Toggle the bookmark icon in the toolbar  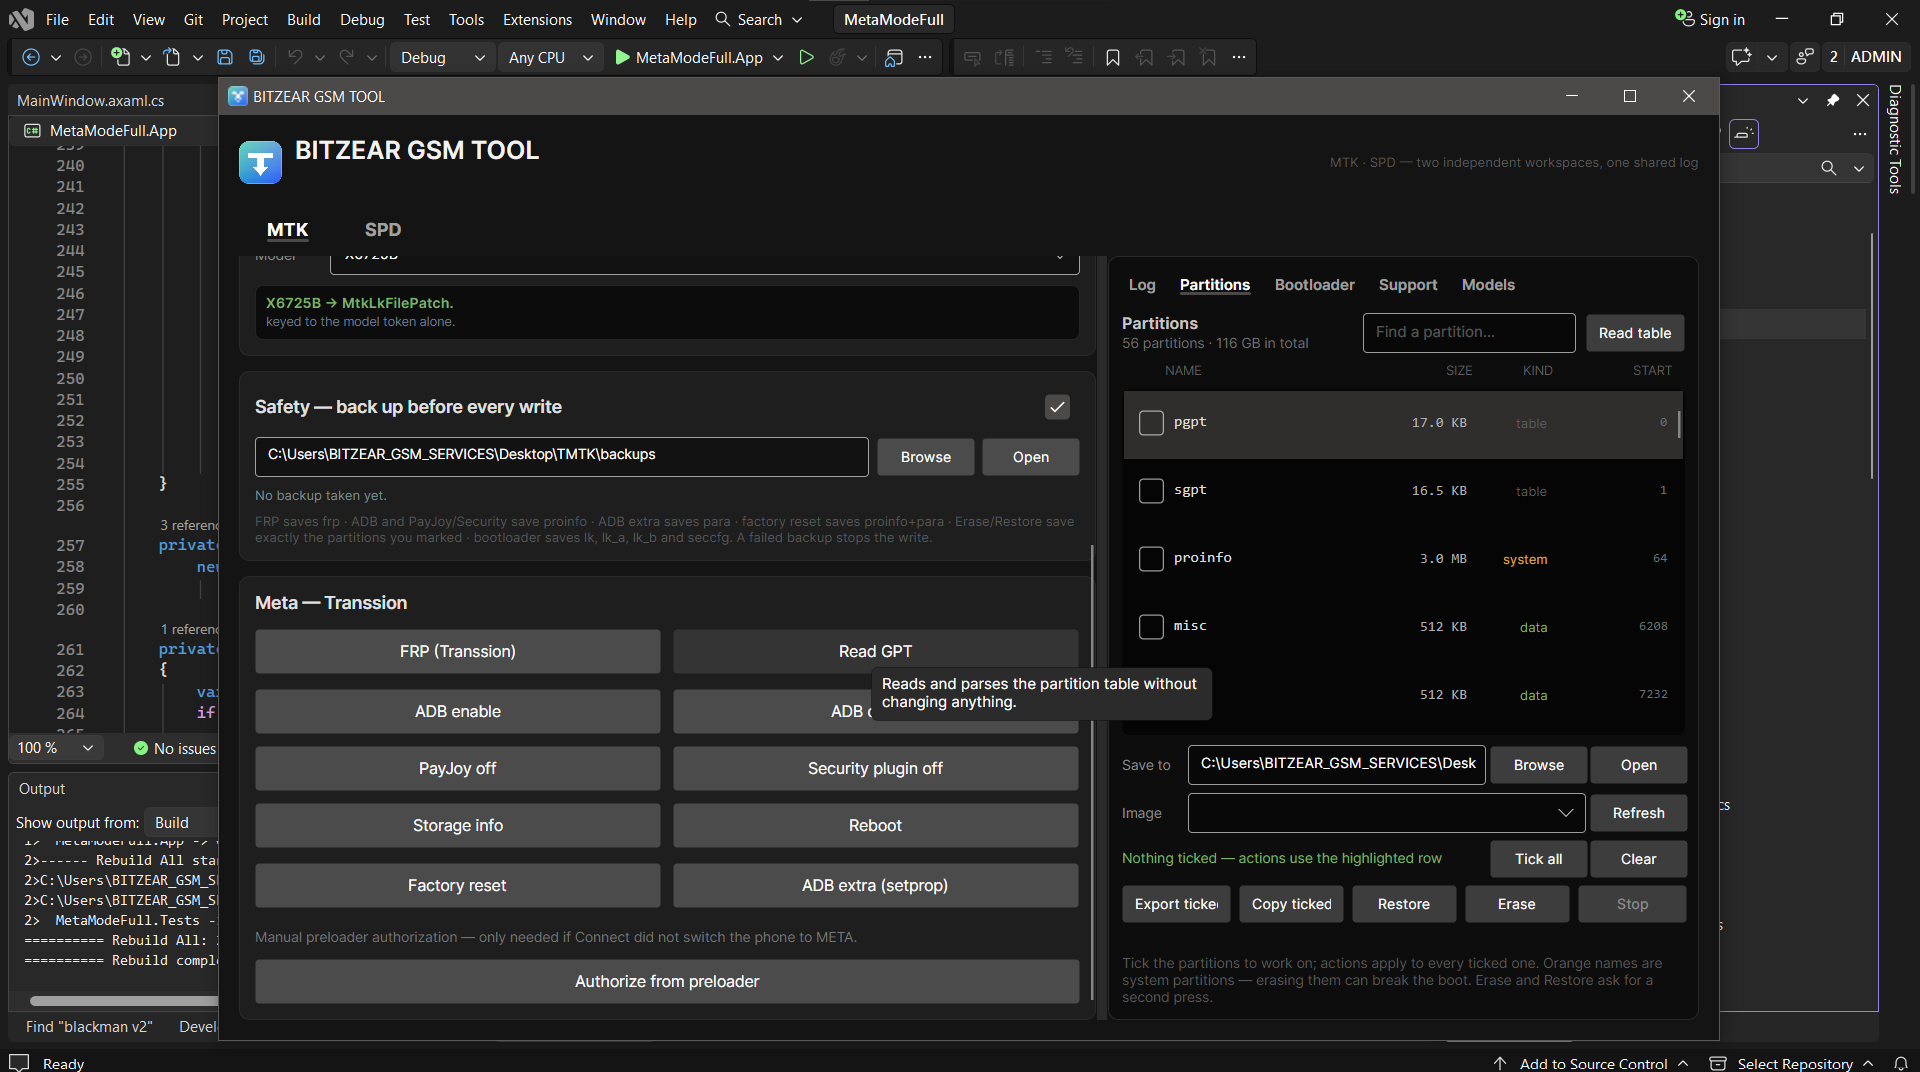[x=1113, y=58]
